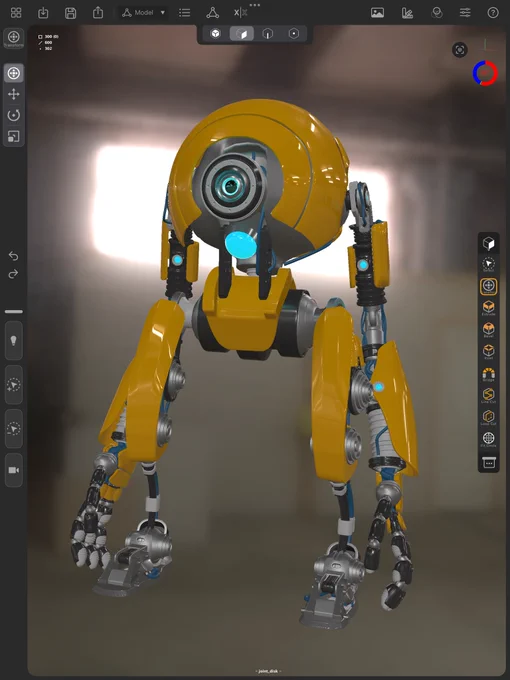Select edge selection mode
Image resolution: width=510 pixels, height=680 pixels.
pos(268,33)
